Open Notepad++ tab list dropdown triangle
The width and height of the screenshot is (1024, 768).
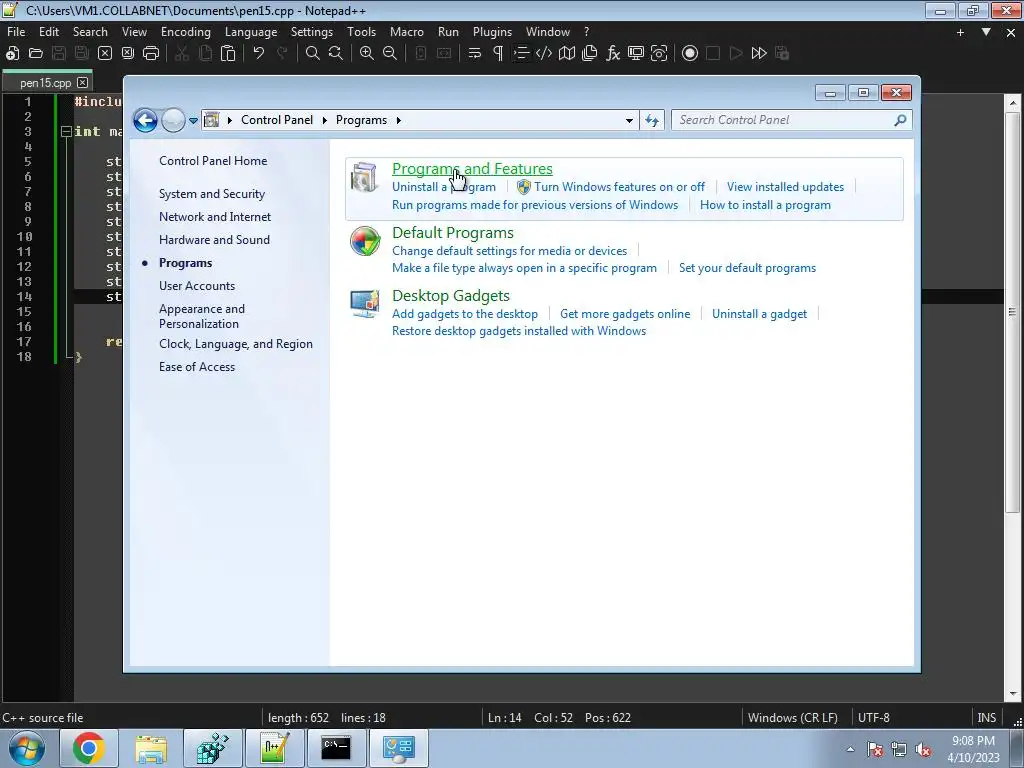986,32
